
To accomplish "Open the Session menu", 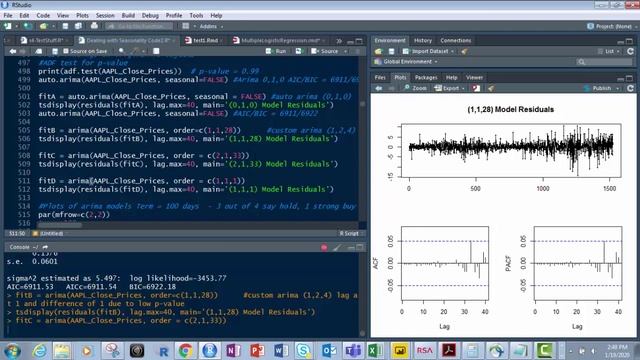I will [105, 16].
